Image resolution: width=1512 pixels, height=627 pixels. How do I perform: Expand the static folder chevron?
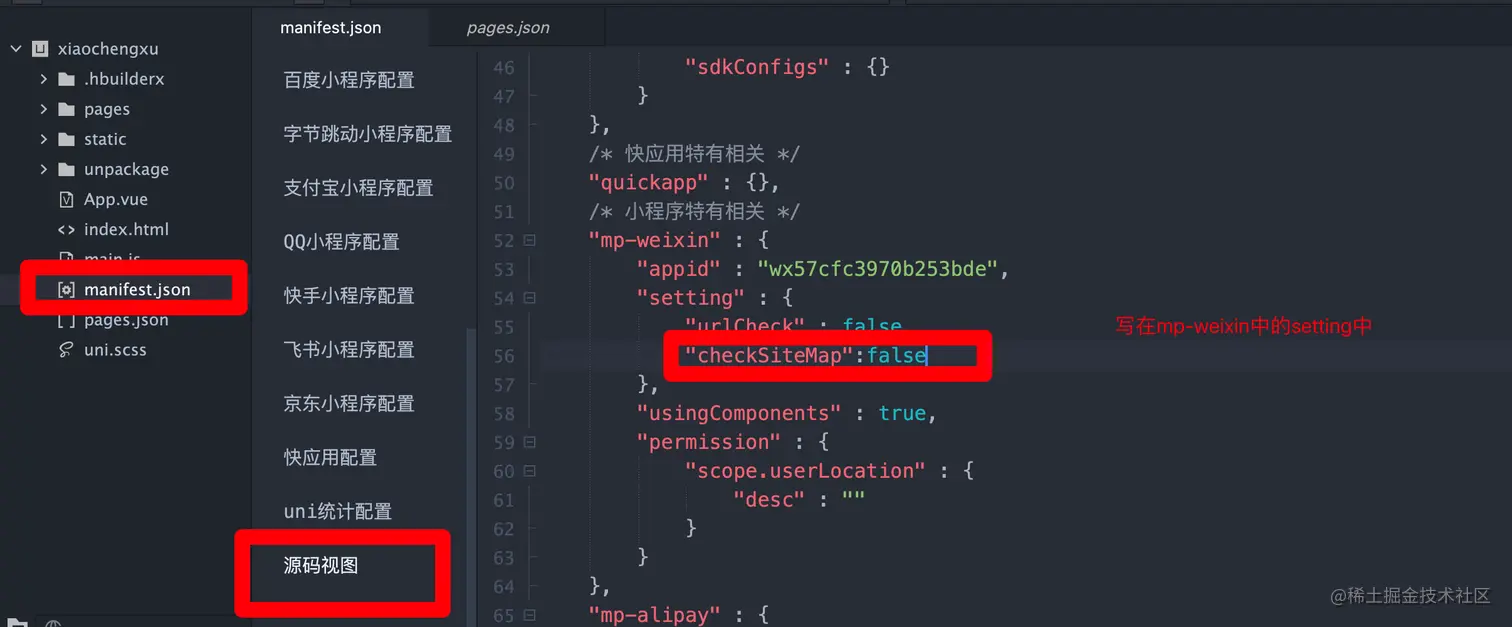coord(43,139)
